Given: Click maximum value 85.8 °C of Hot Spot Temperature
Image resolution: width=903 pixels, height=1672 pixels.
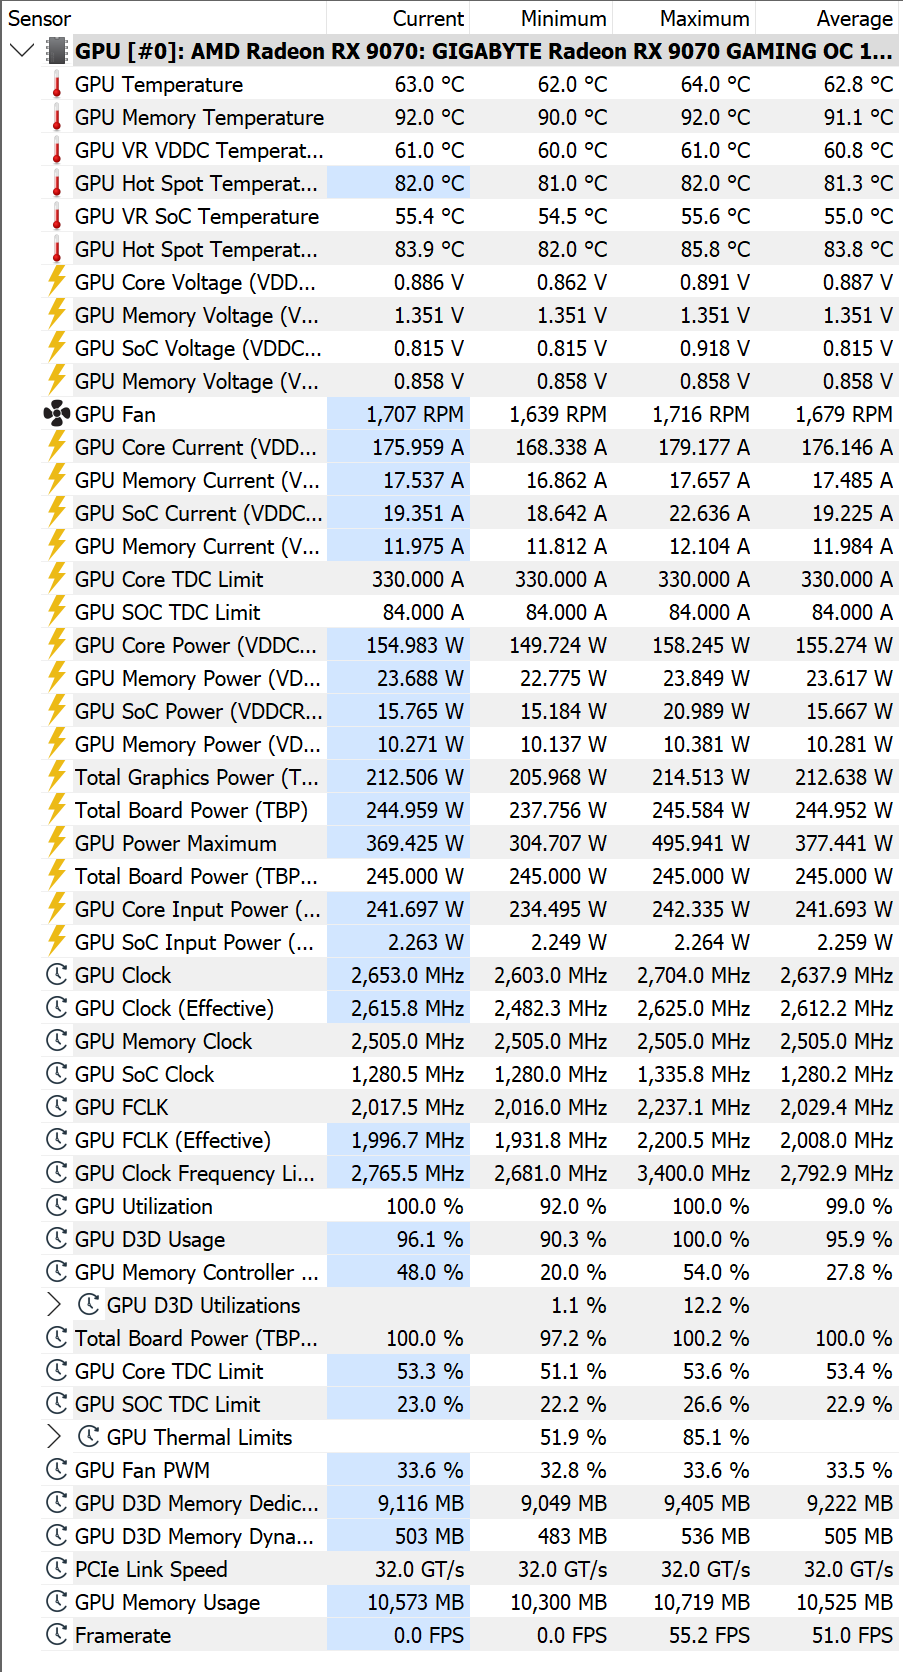Looking at the screenshot, I should [x=715, y=250].
